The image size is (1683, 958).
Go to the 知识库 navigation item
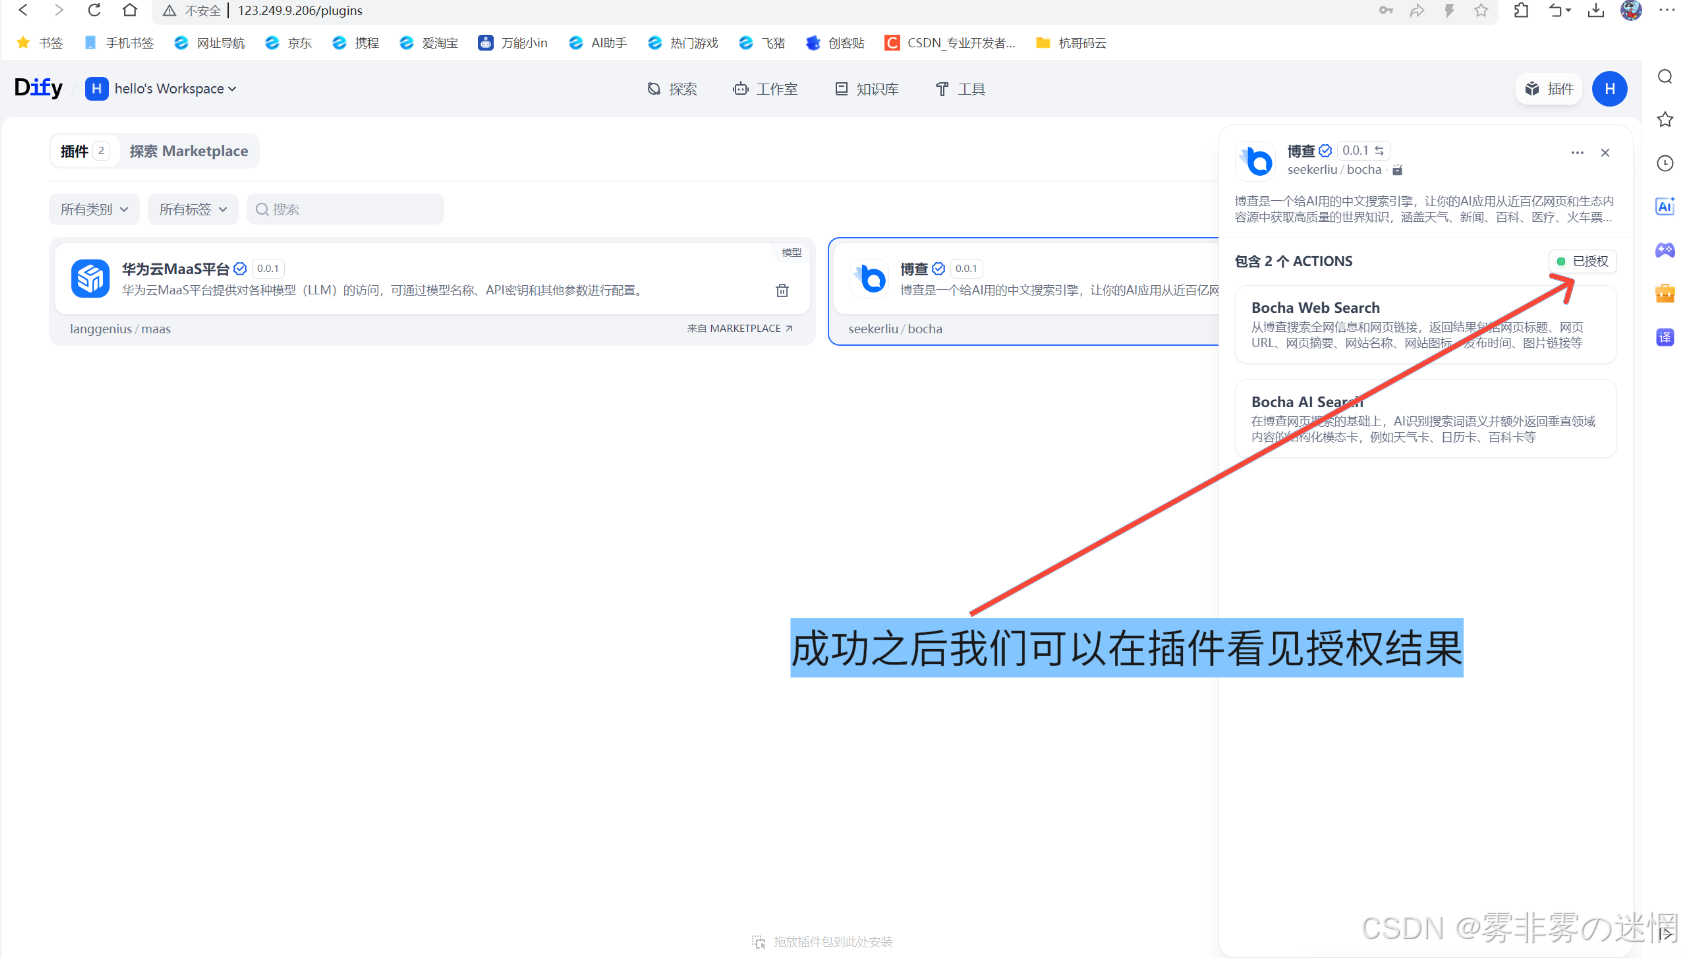point(867,89)
